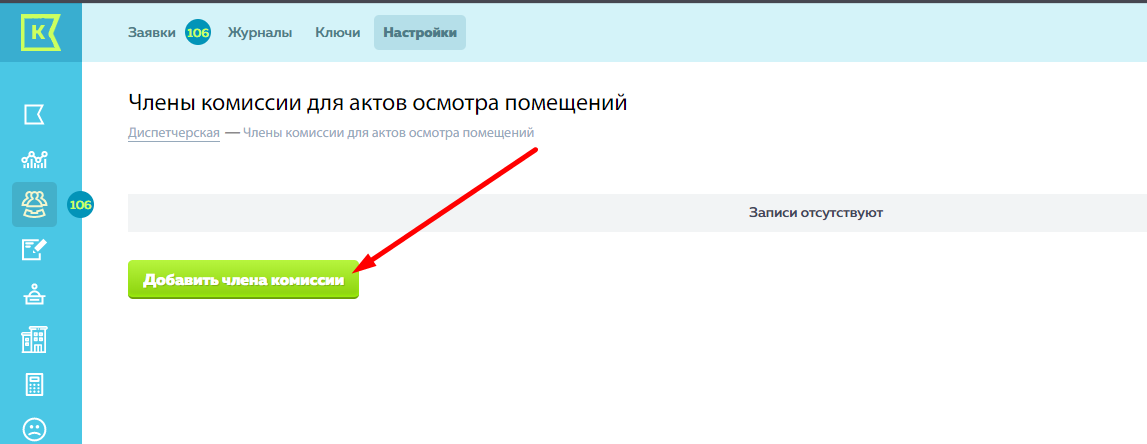The image size is (1147, 444).
Task: Click Добавить члена комиссии button
Action: click(244, 279)
